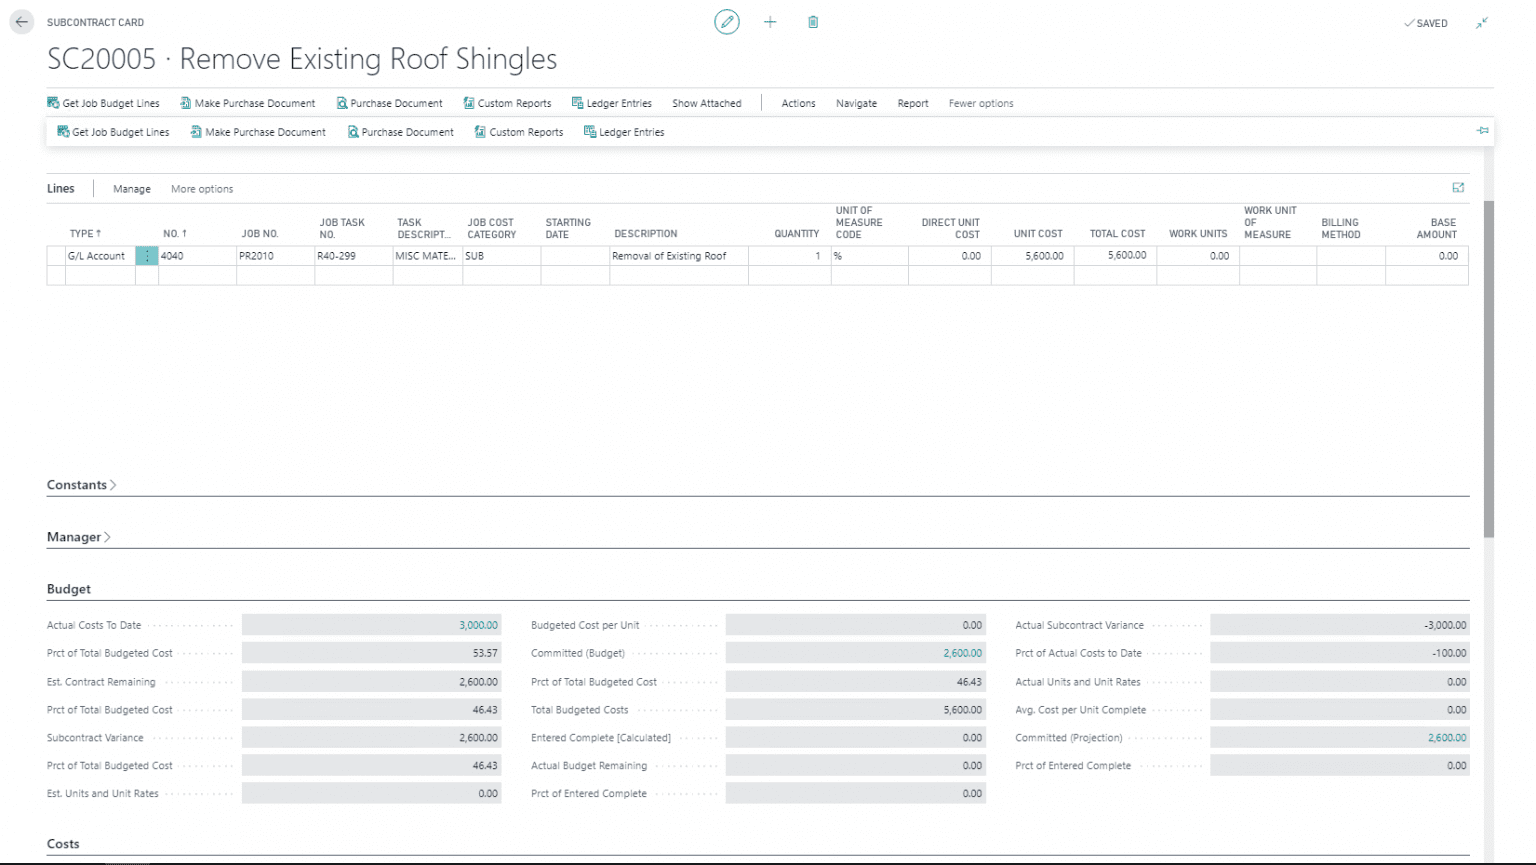Open the row options three-dot menu
This screenshot has width=1536, height=865.
(147, 256)
